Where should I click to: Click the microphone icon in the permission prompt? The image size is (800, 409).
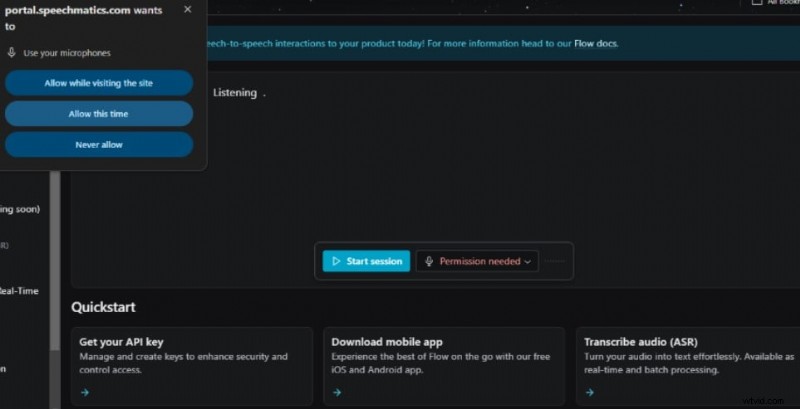12,52
